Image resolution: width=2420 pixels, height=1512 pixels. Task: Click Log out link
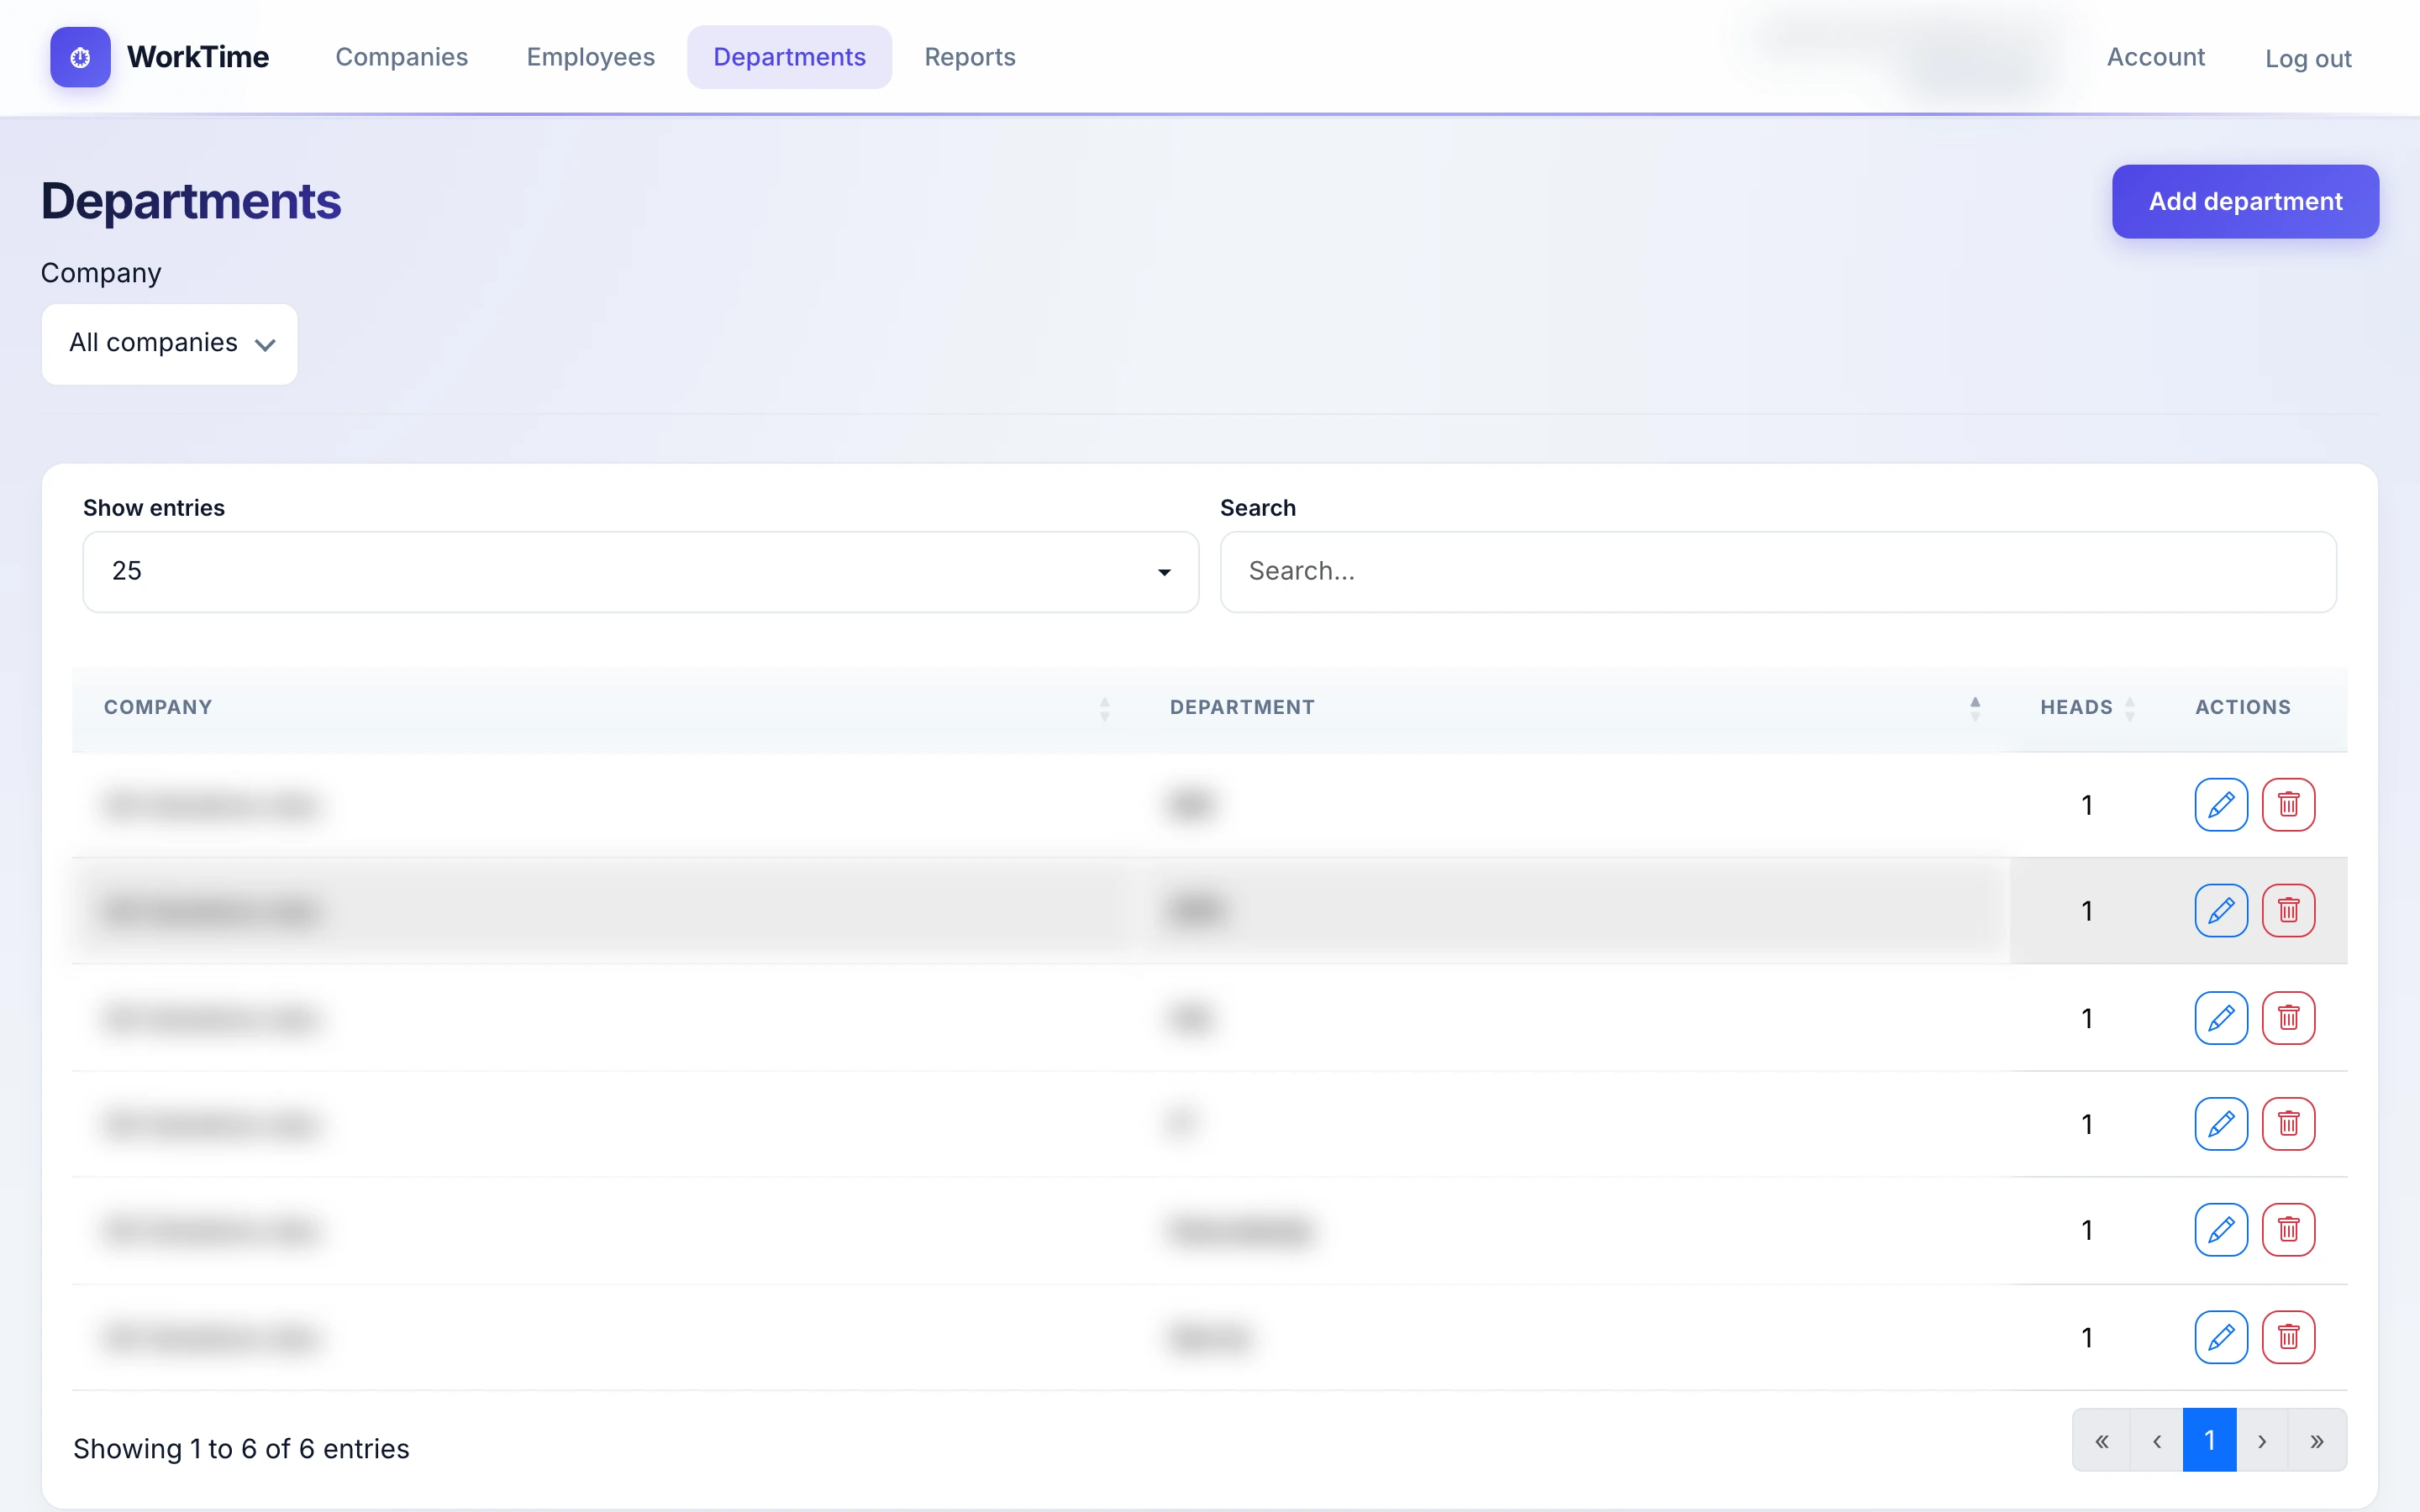point(2308,59)
